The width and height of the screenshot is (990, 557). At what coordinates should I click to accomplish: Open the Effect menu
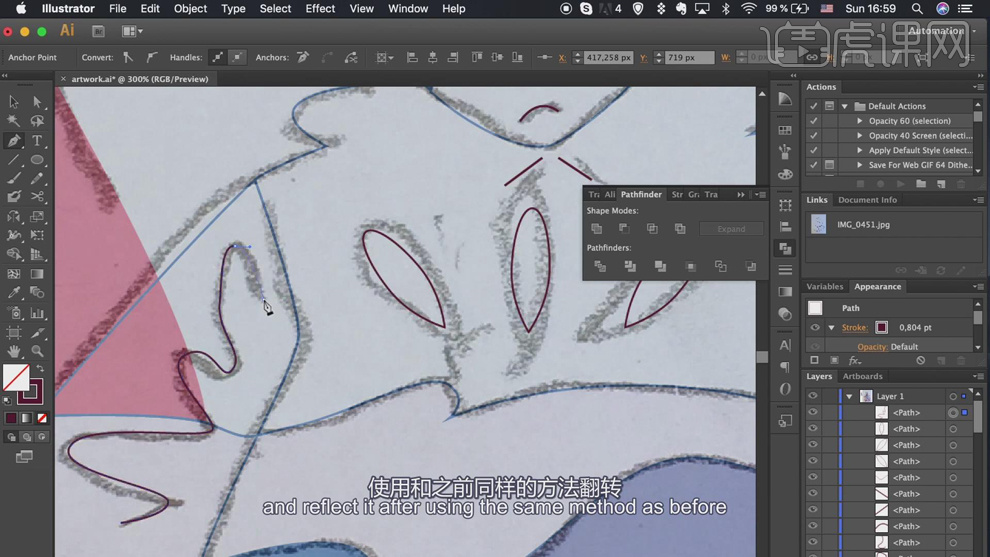click(320, 9)
